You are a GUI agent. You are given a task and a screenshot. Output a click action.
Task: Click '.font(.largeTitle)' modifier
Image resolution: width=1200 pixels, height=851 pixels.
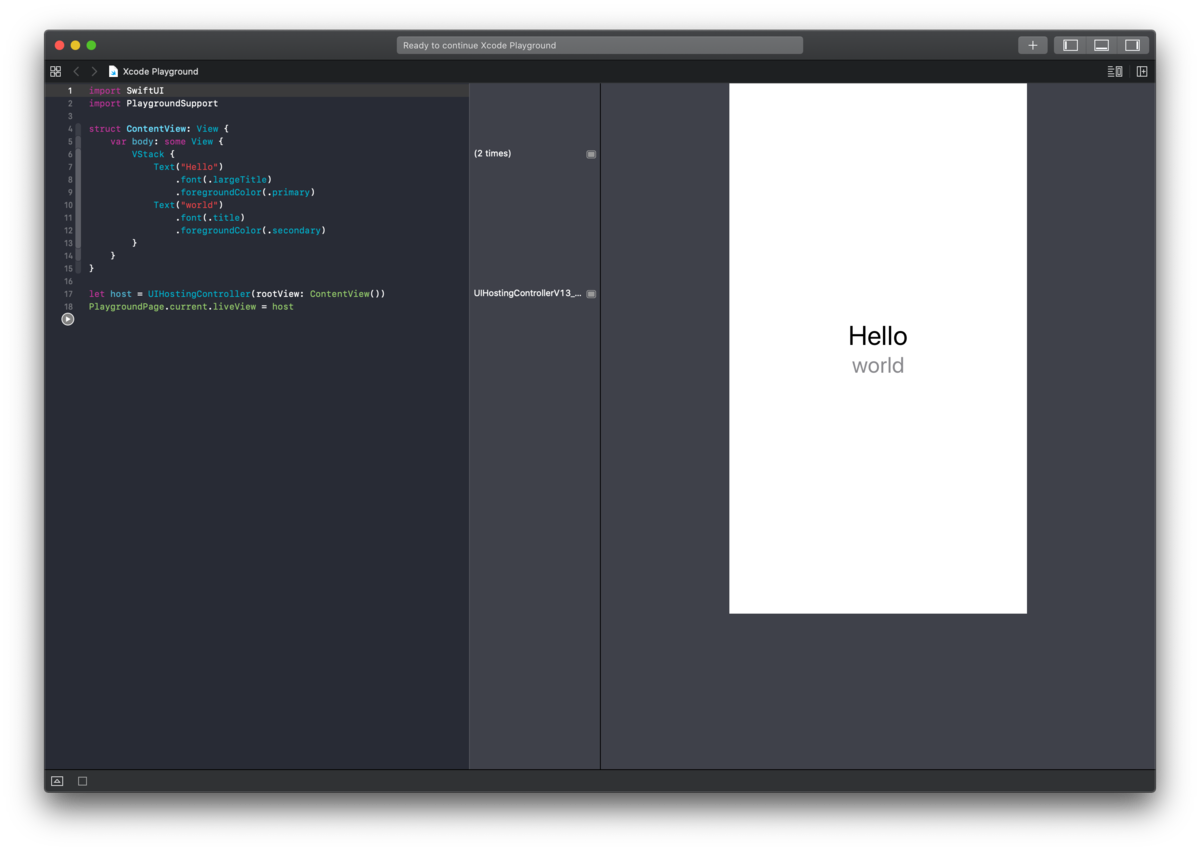click(223, 180)
